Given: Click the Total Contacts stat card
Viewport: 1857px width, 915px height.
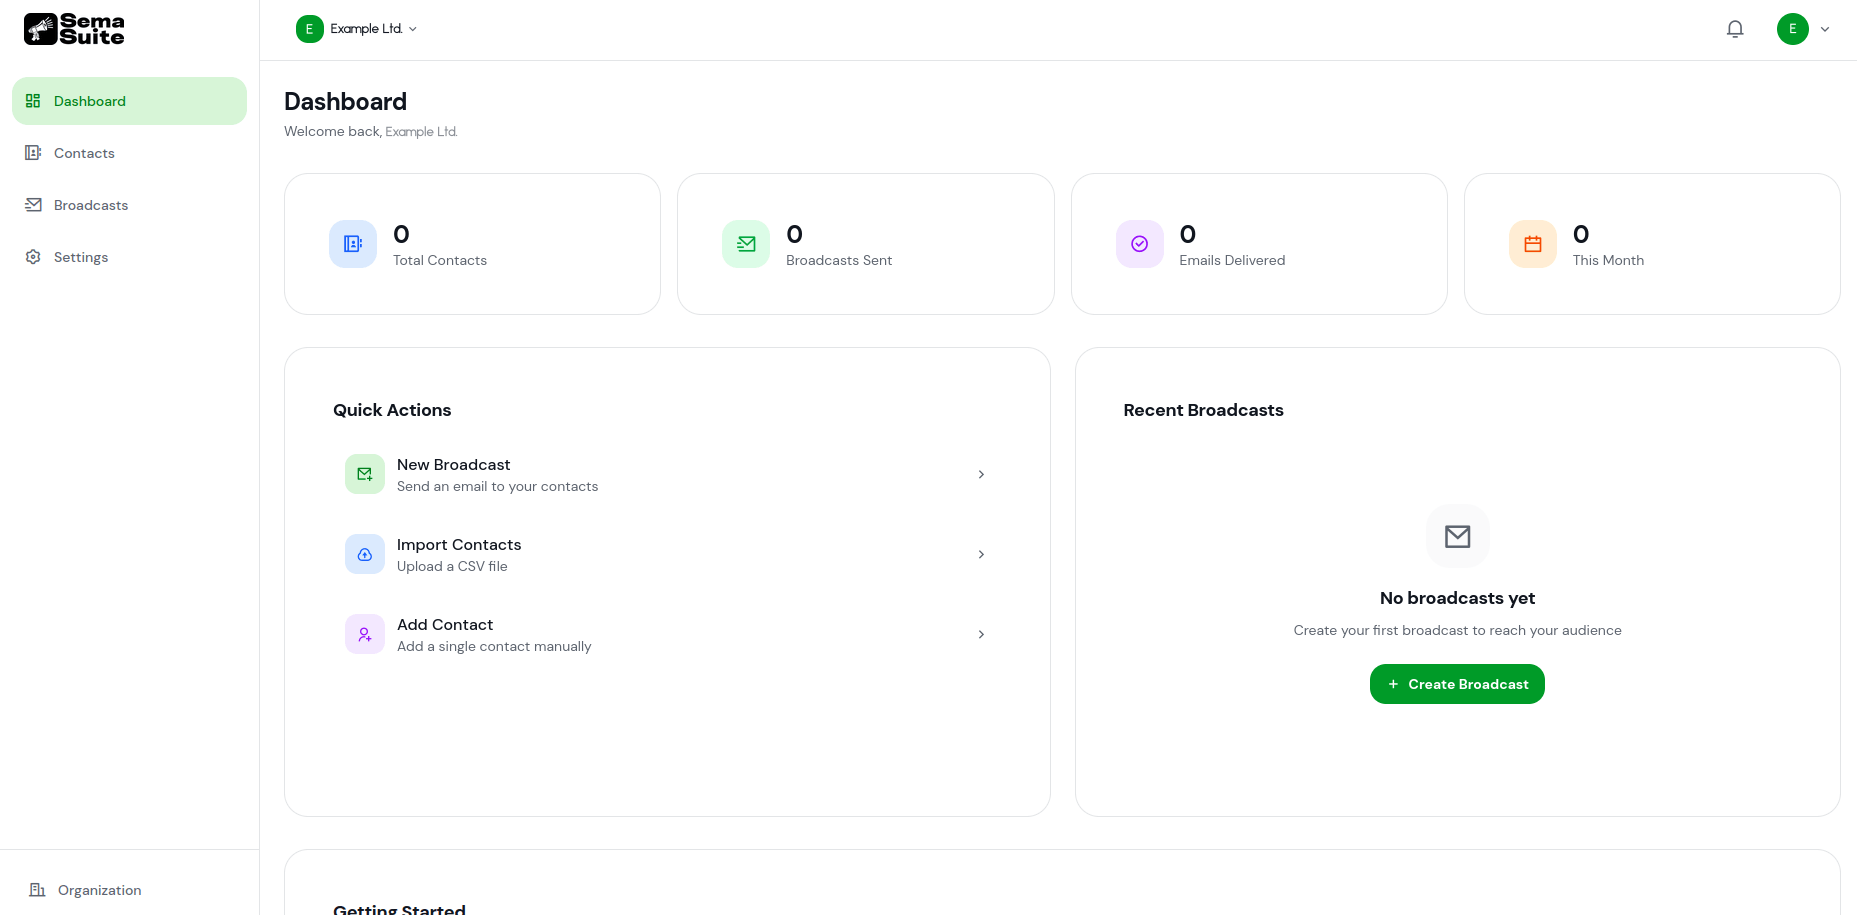Looking at the screenshot, I should [472, 243].
